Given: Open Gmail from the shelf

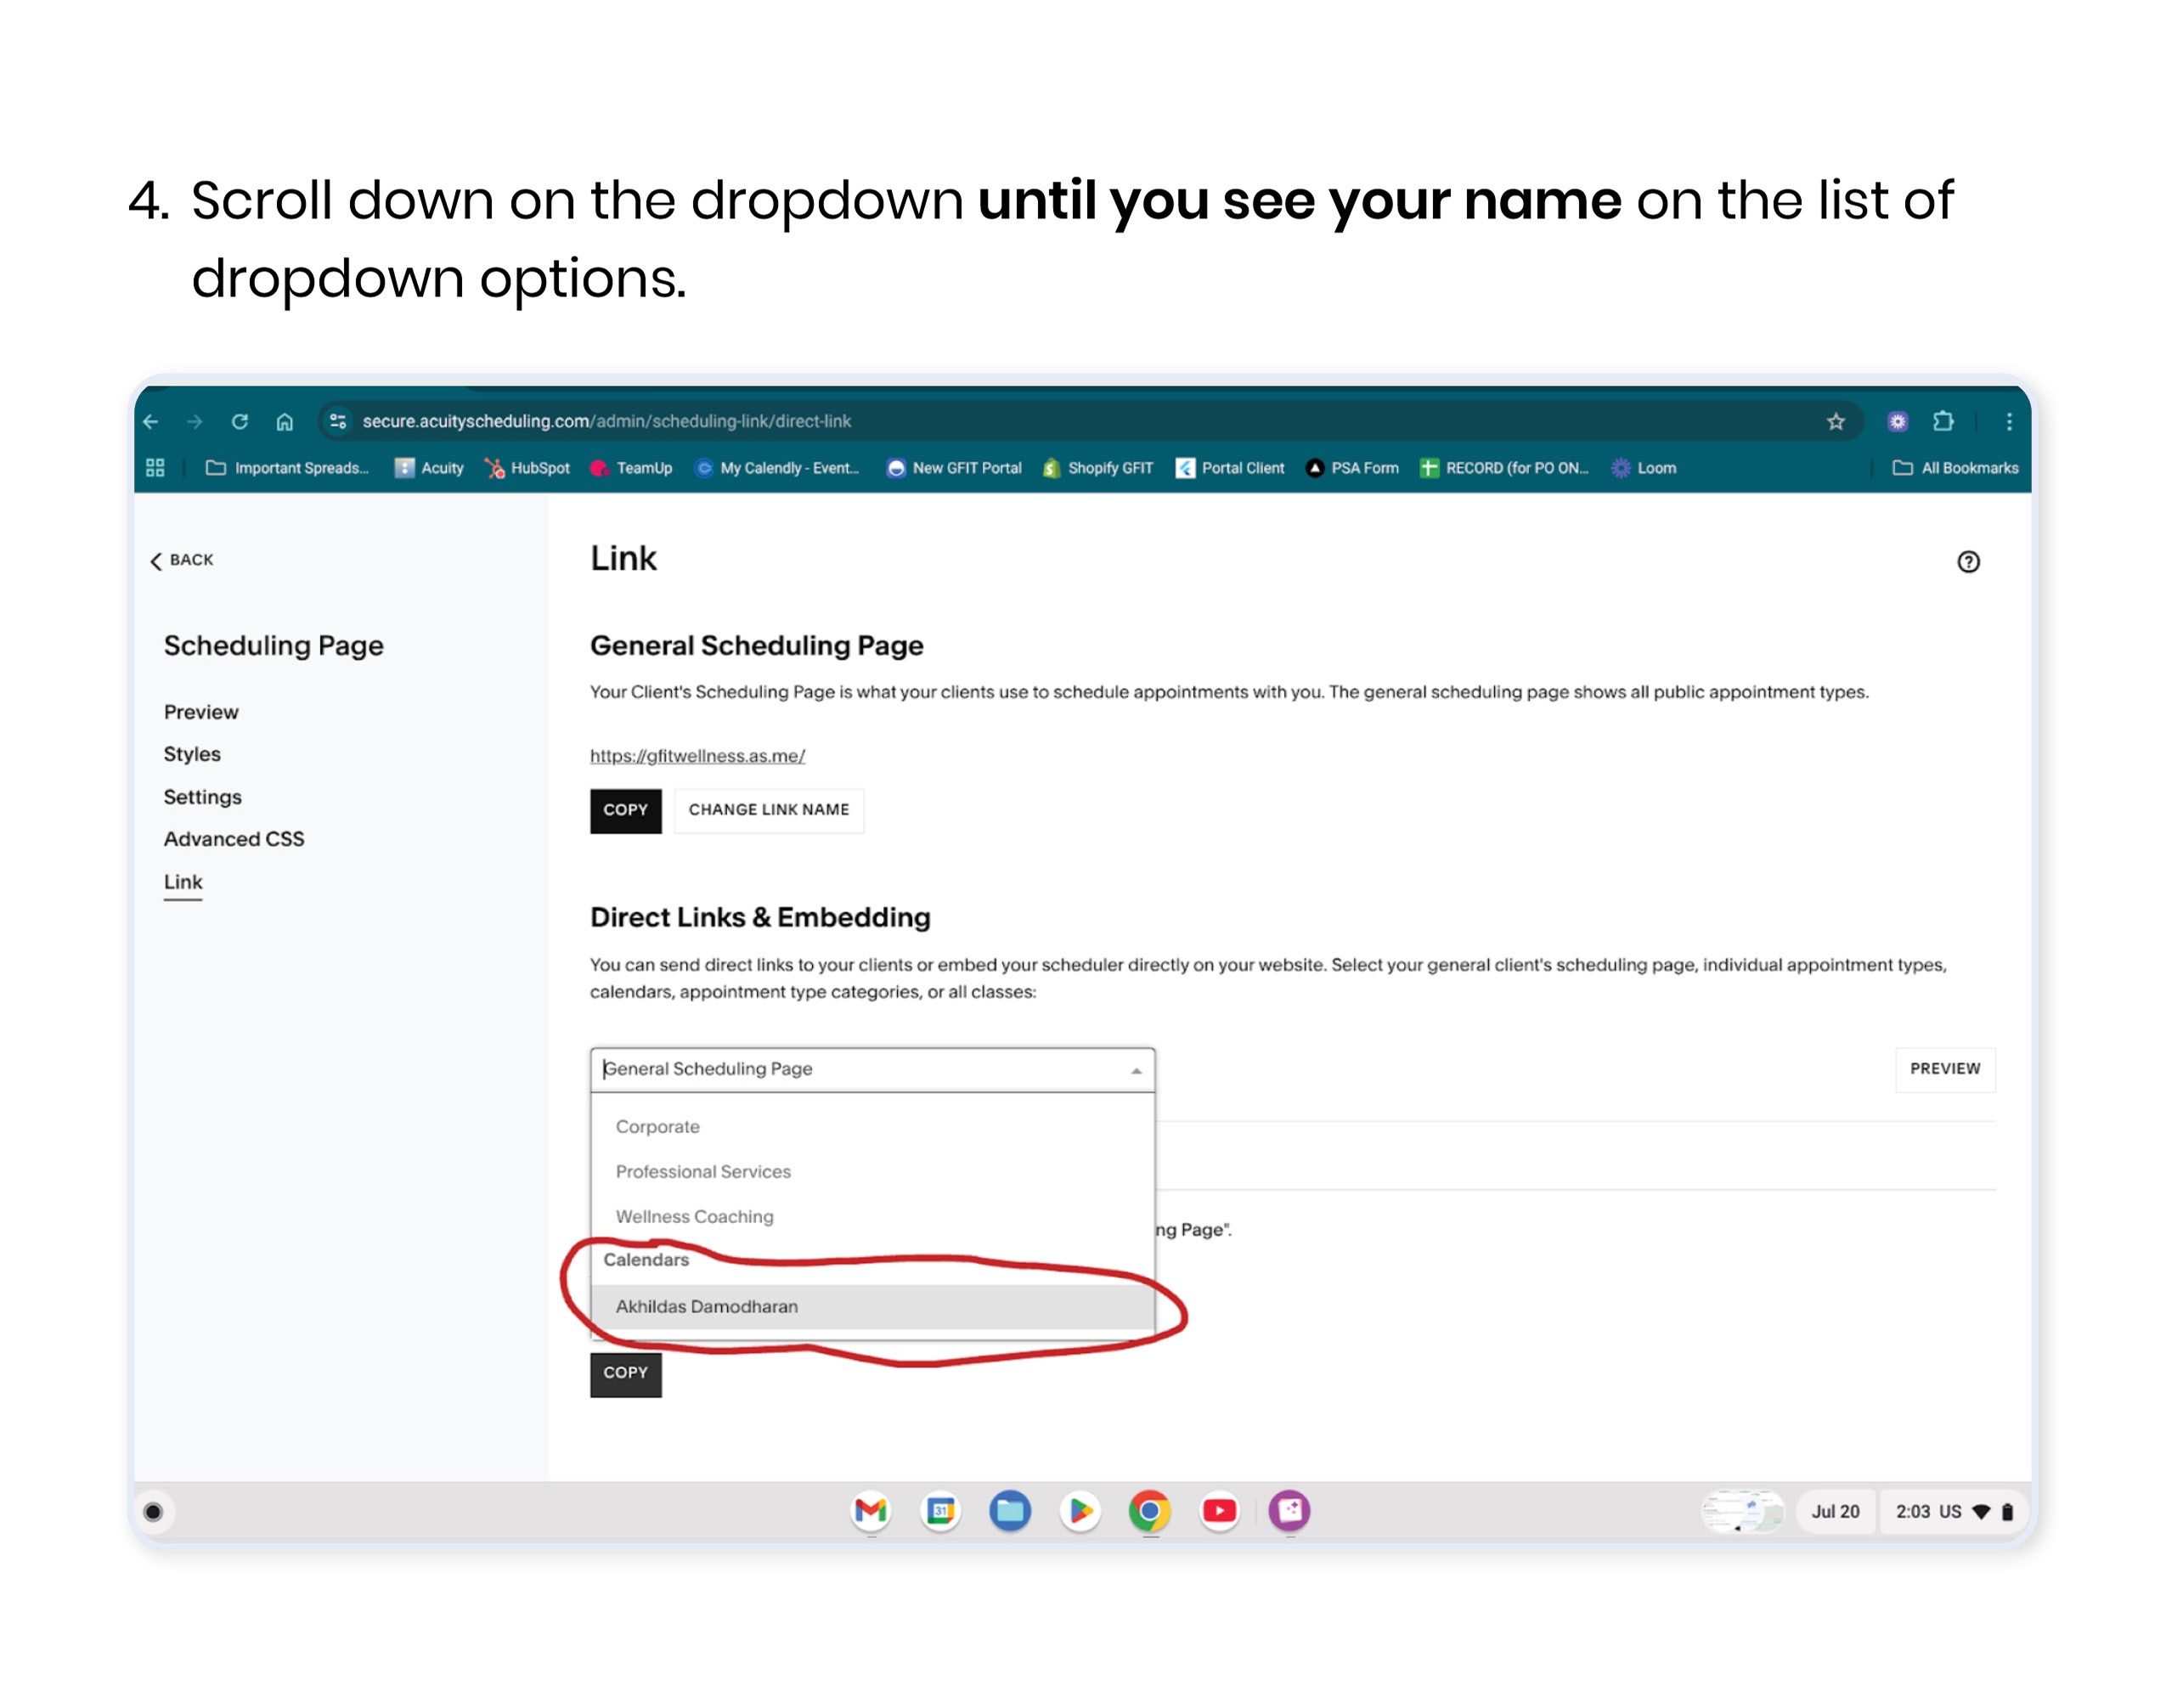Looking at the screenshot, I should point(871,1511).
